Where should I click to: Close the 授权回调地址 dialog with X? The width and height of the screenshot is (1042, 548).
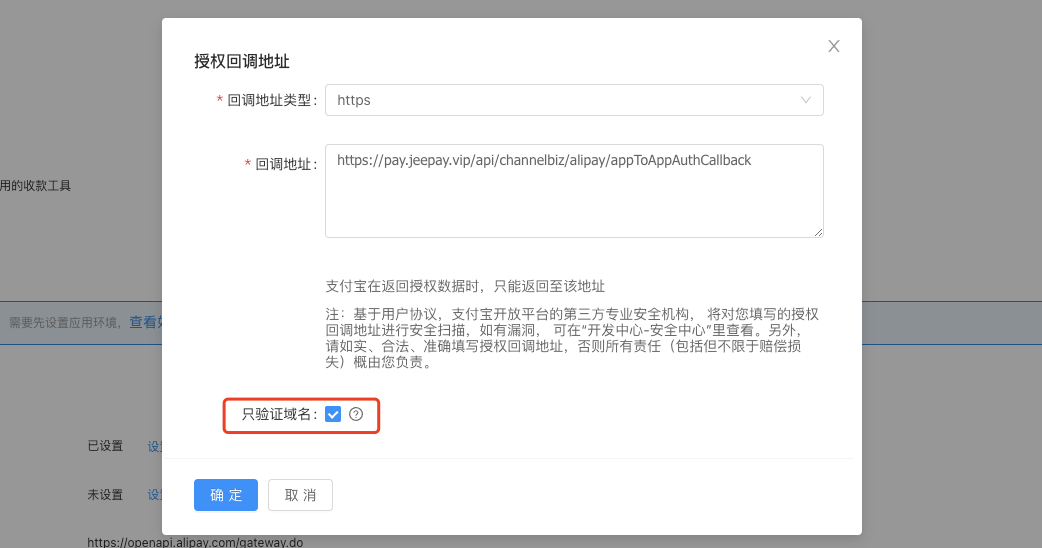(833, 46)
